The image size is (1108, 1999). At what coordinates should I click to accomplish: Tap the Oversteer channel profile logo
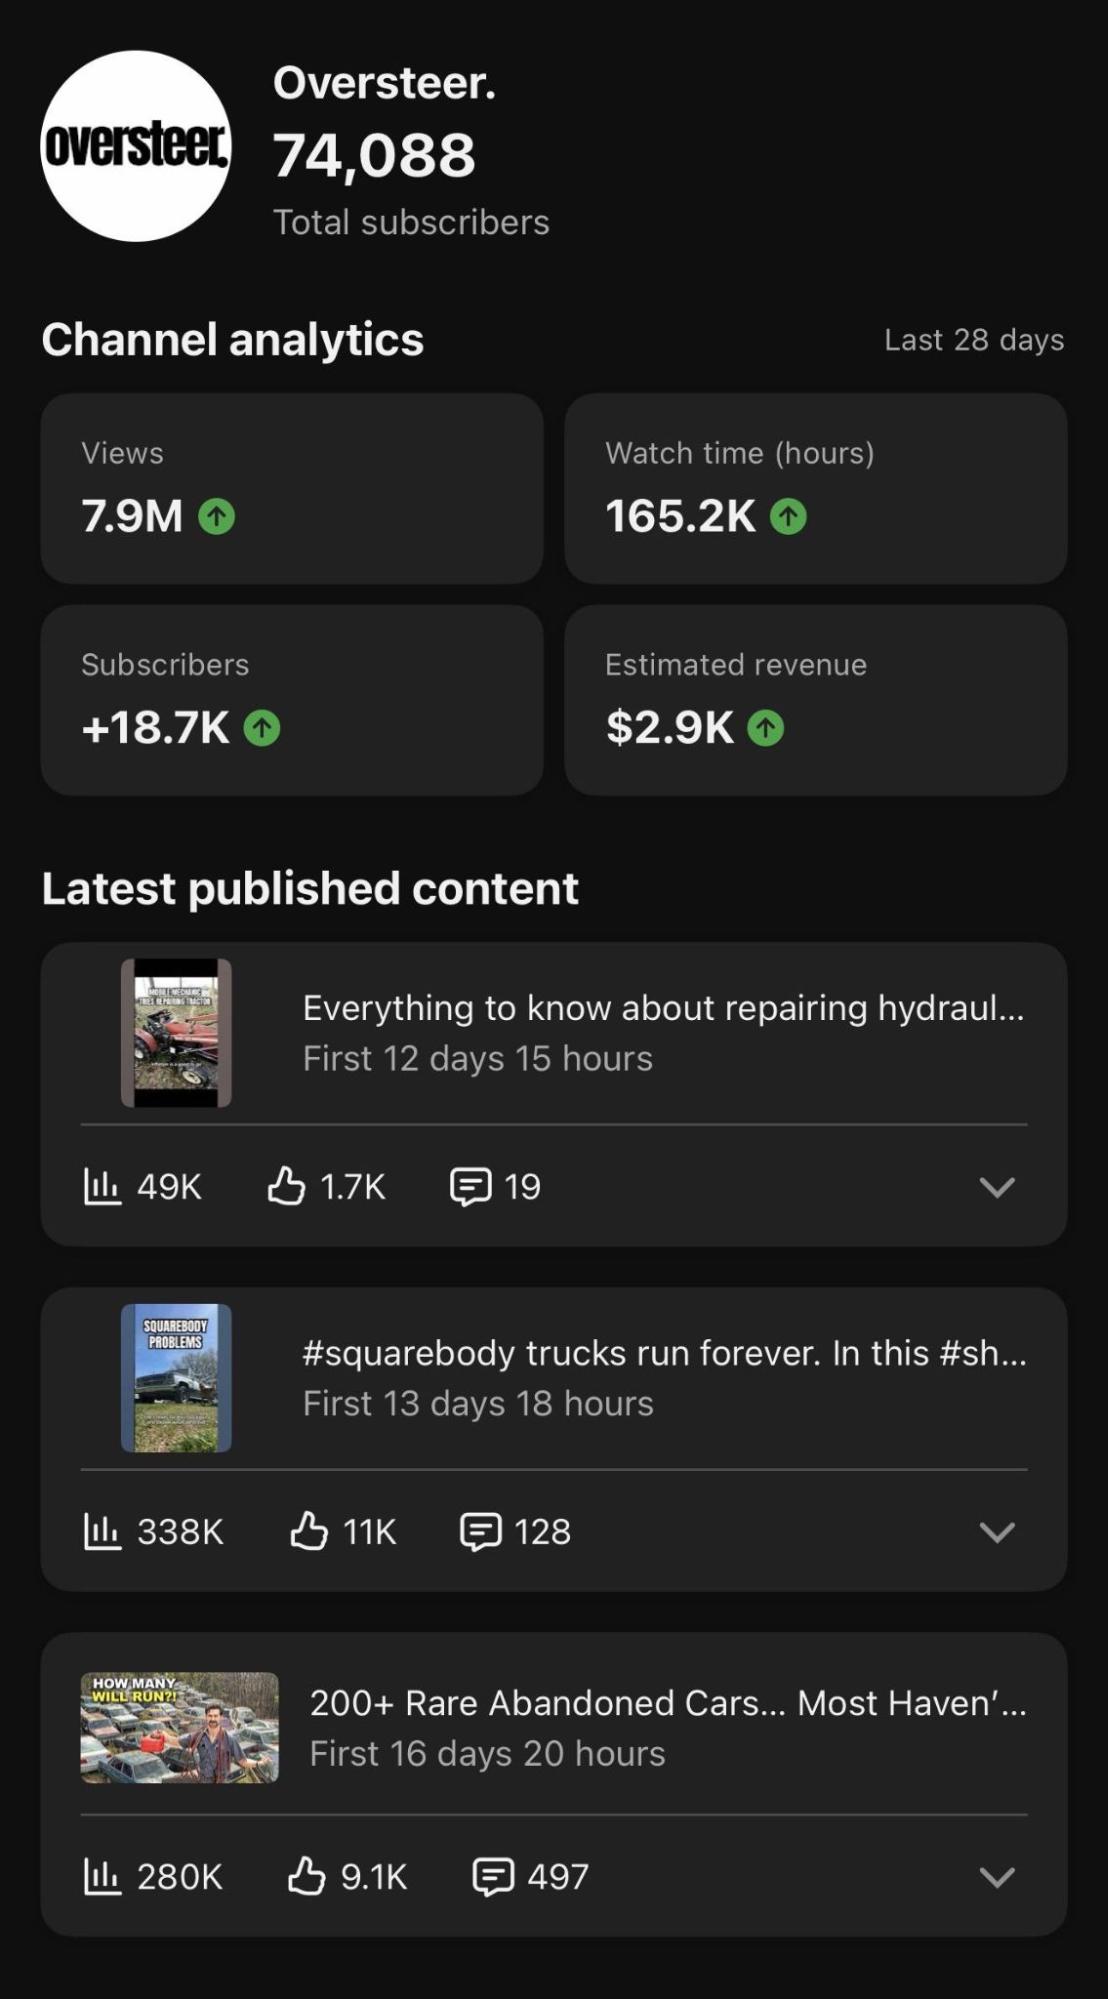136,146
